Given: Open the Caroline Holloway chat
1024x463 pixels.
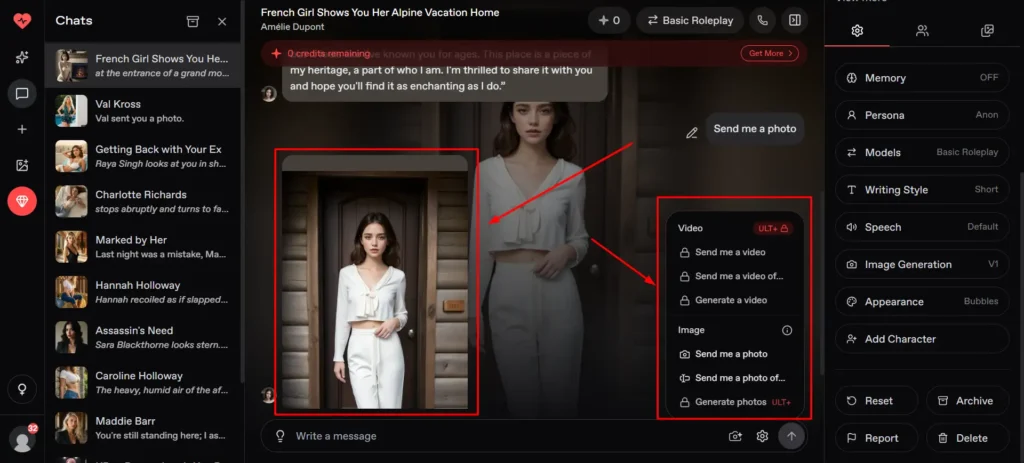Looking at the screenshot, I should click(142, 382).
